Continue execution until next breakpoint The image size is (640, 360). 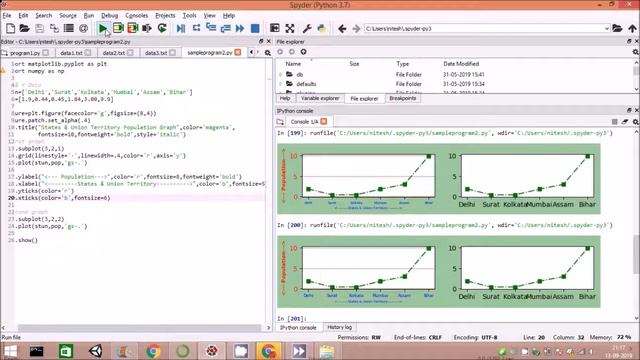(240, 28)
